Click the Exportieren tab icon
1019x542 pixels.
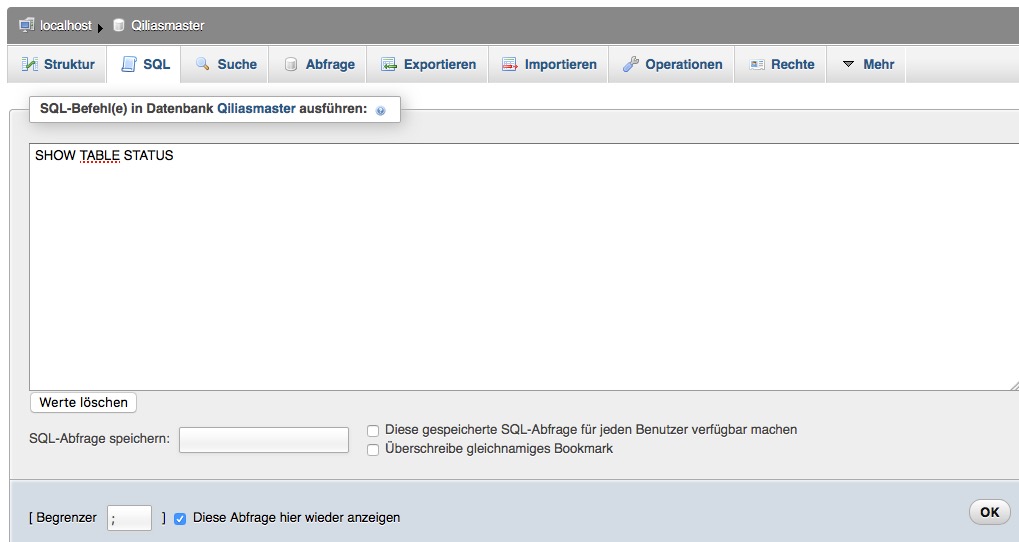pyautogui.click(x=389, y=64)
